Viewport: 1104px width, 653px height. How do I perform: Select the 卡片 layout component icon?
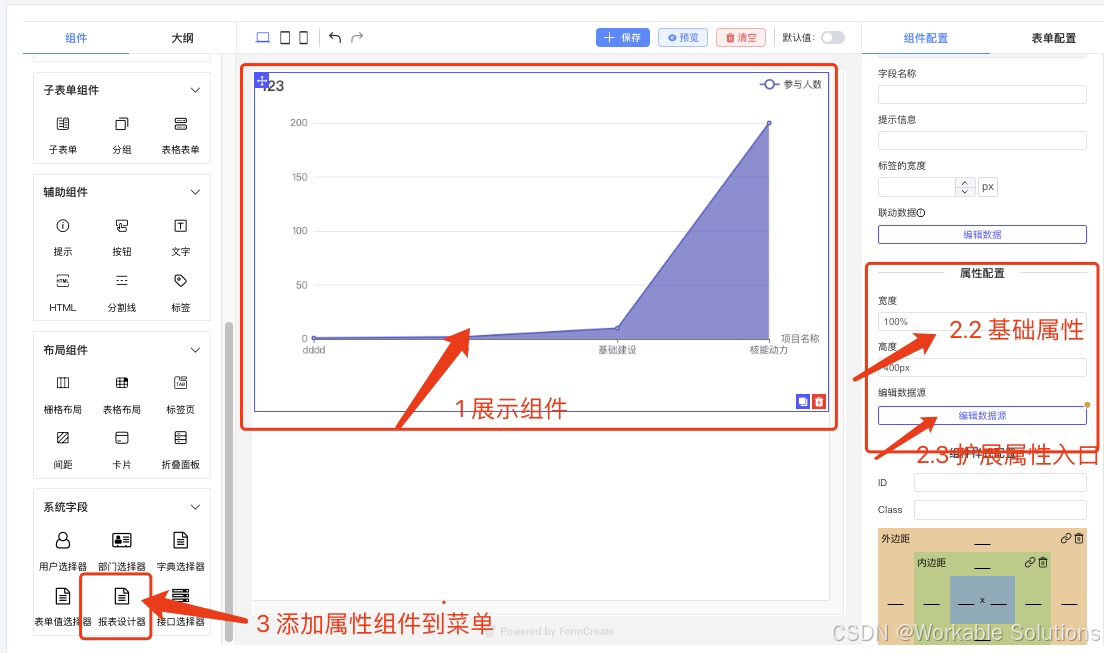tap(121, 438)
